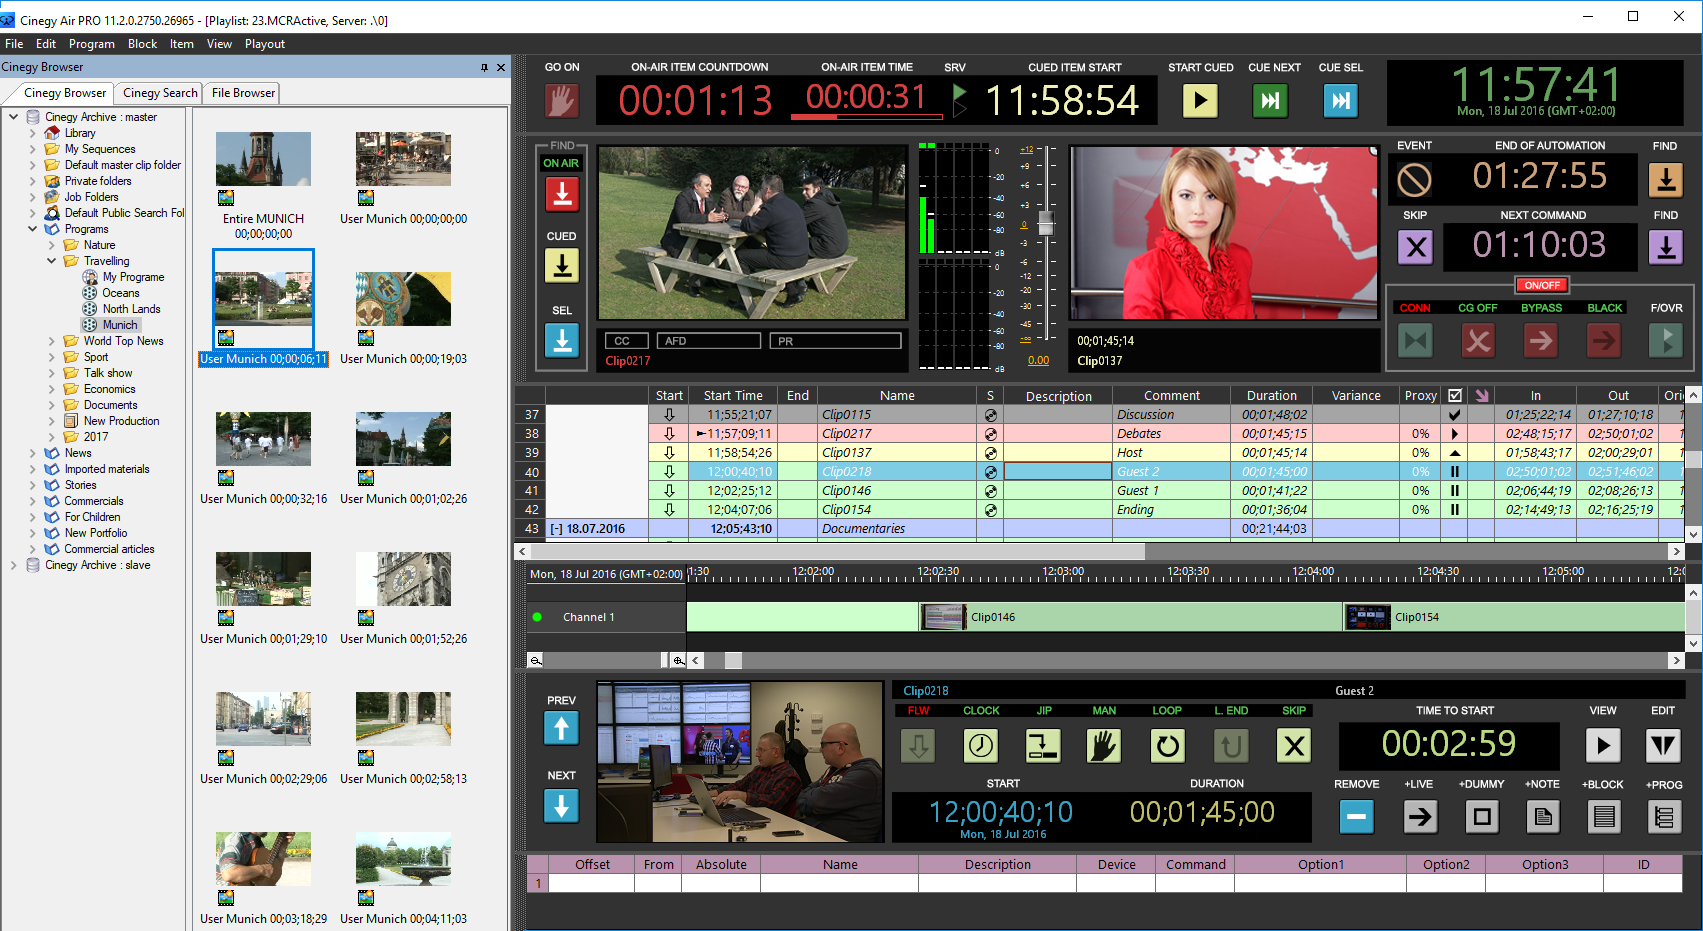Click the EDIT triangle button
This screenshot has width=1703, height=931.
(1663, 746)
